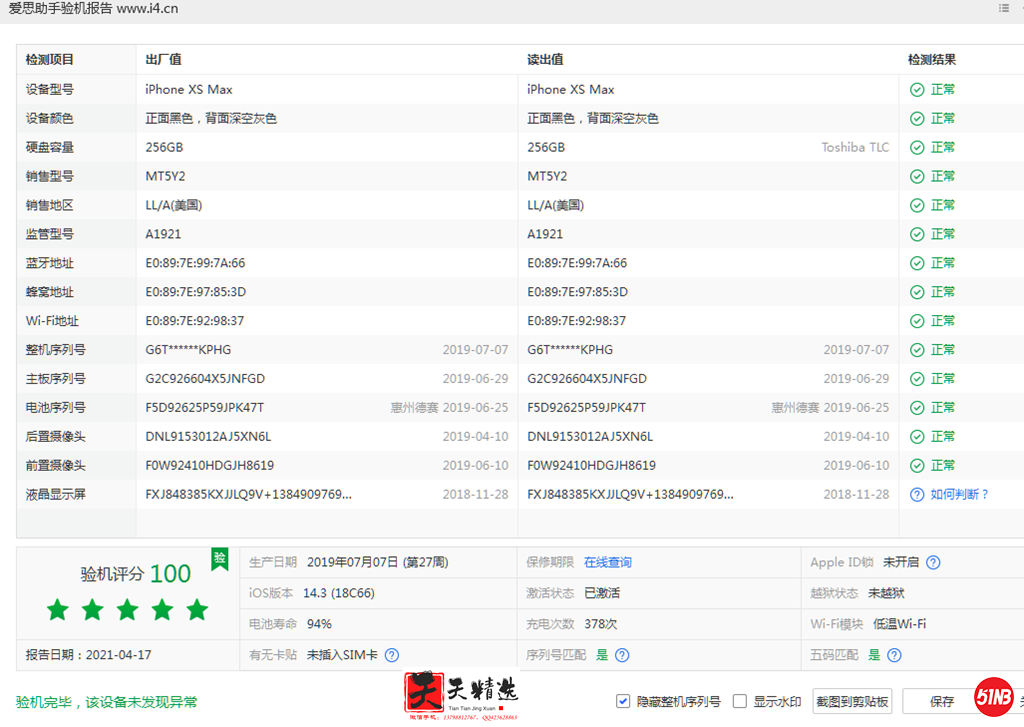
Task: Click help icon next to Apple ID锁
Action: (x=933, y=563)
